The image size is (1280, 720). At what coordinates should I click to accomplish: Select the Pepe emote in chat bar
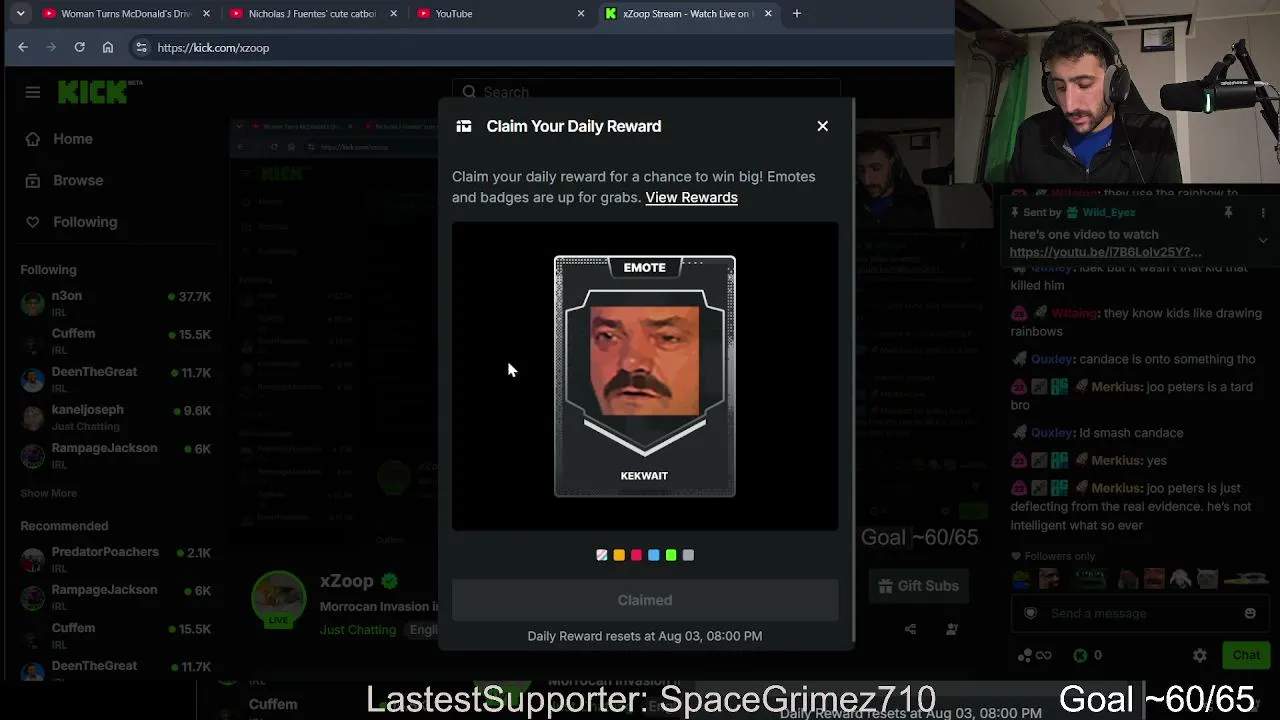point(1089,579)
